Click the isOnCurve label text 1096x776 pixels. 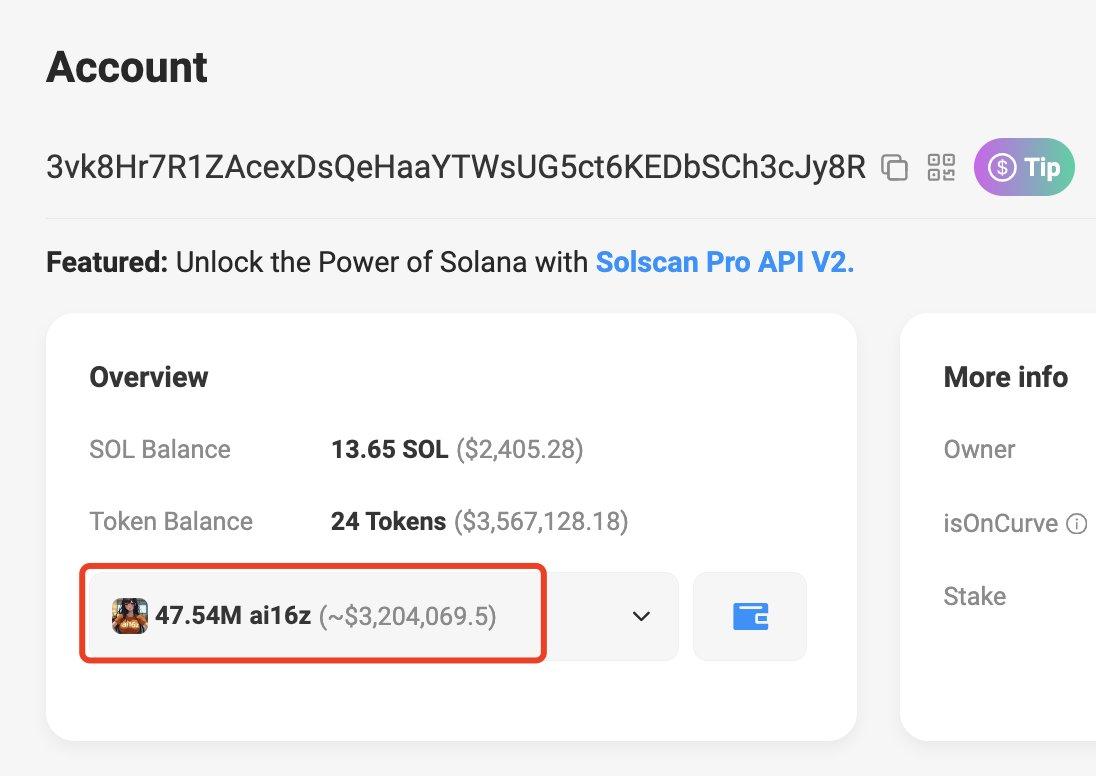point(1000,523)
